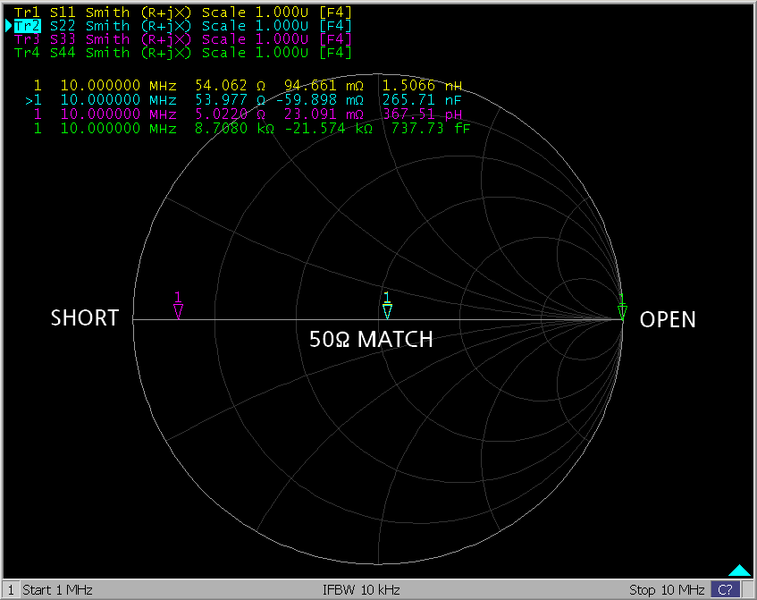Click the Stop 10 MHz field
This screenshot has width=757, height=600.
(666, 589)
